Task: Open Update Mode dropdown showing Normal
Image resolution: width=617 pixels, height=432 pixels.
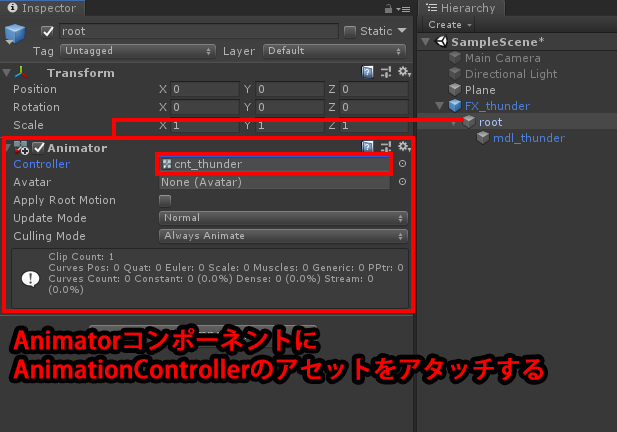Action: (283, 218)
